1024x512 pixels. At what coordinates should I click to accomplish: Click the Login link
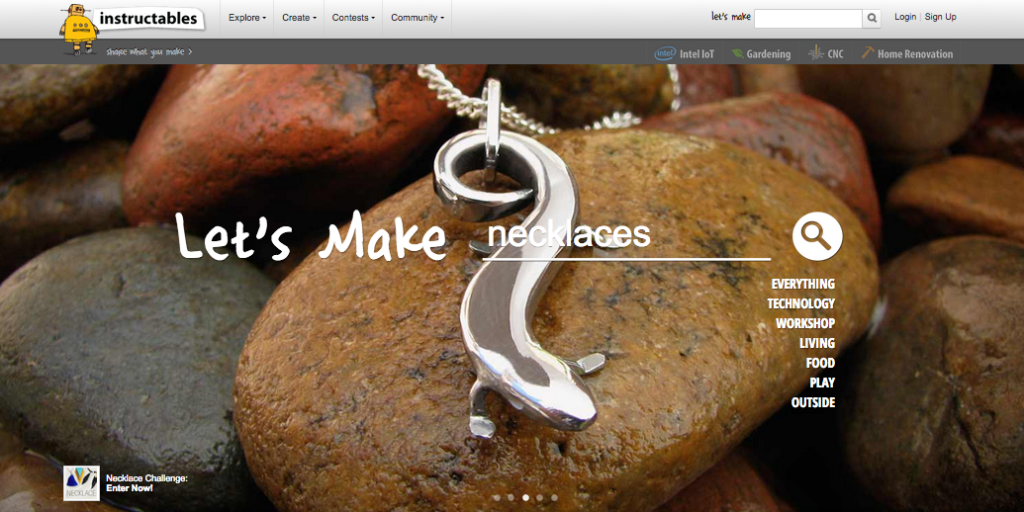905,17
